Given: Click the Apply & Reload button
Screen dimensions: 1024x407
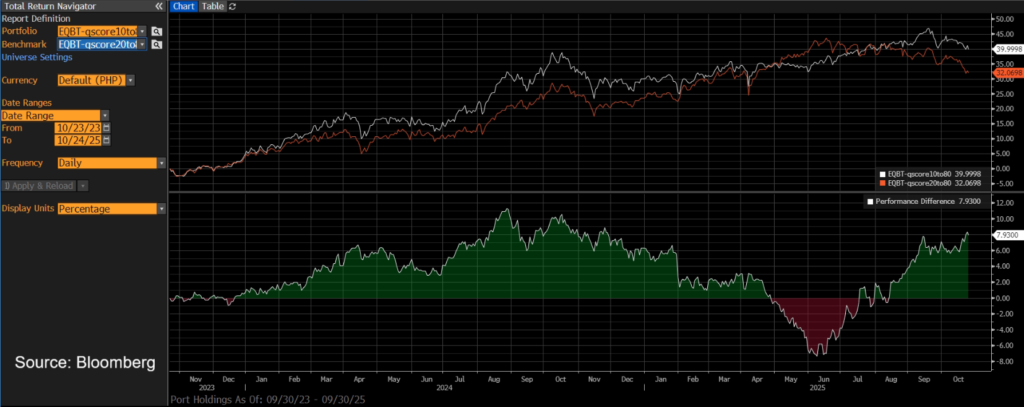Looking at the screenshot, I should [40, 185].
